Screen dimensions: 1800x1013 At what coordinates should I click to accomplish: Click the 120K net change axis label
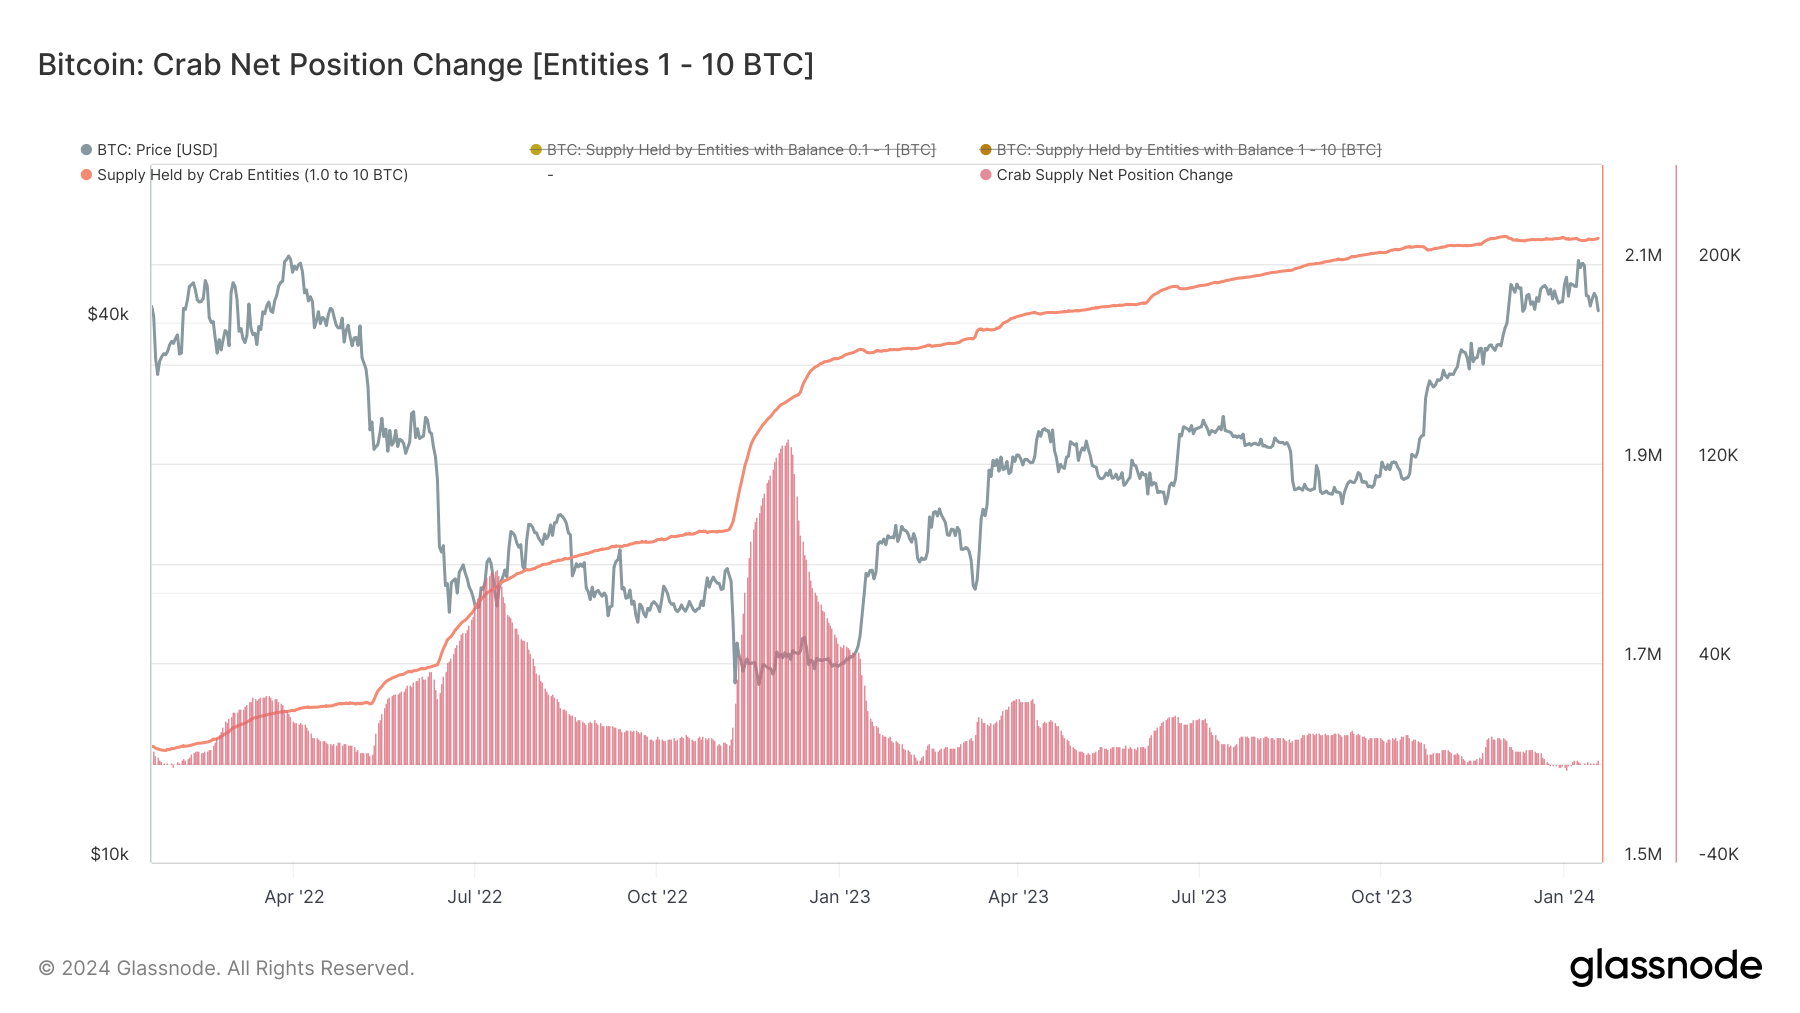click(x=1718, y=456)
